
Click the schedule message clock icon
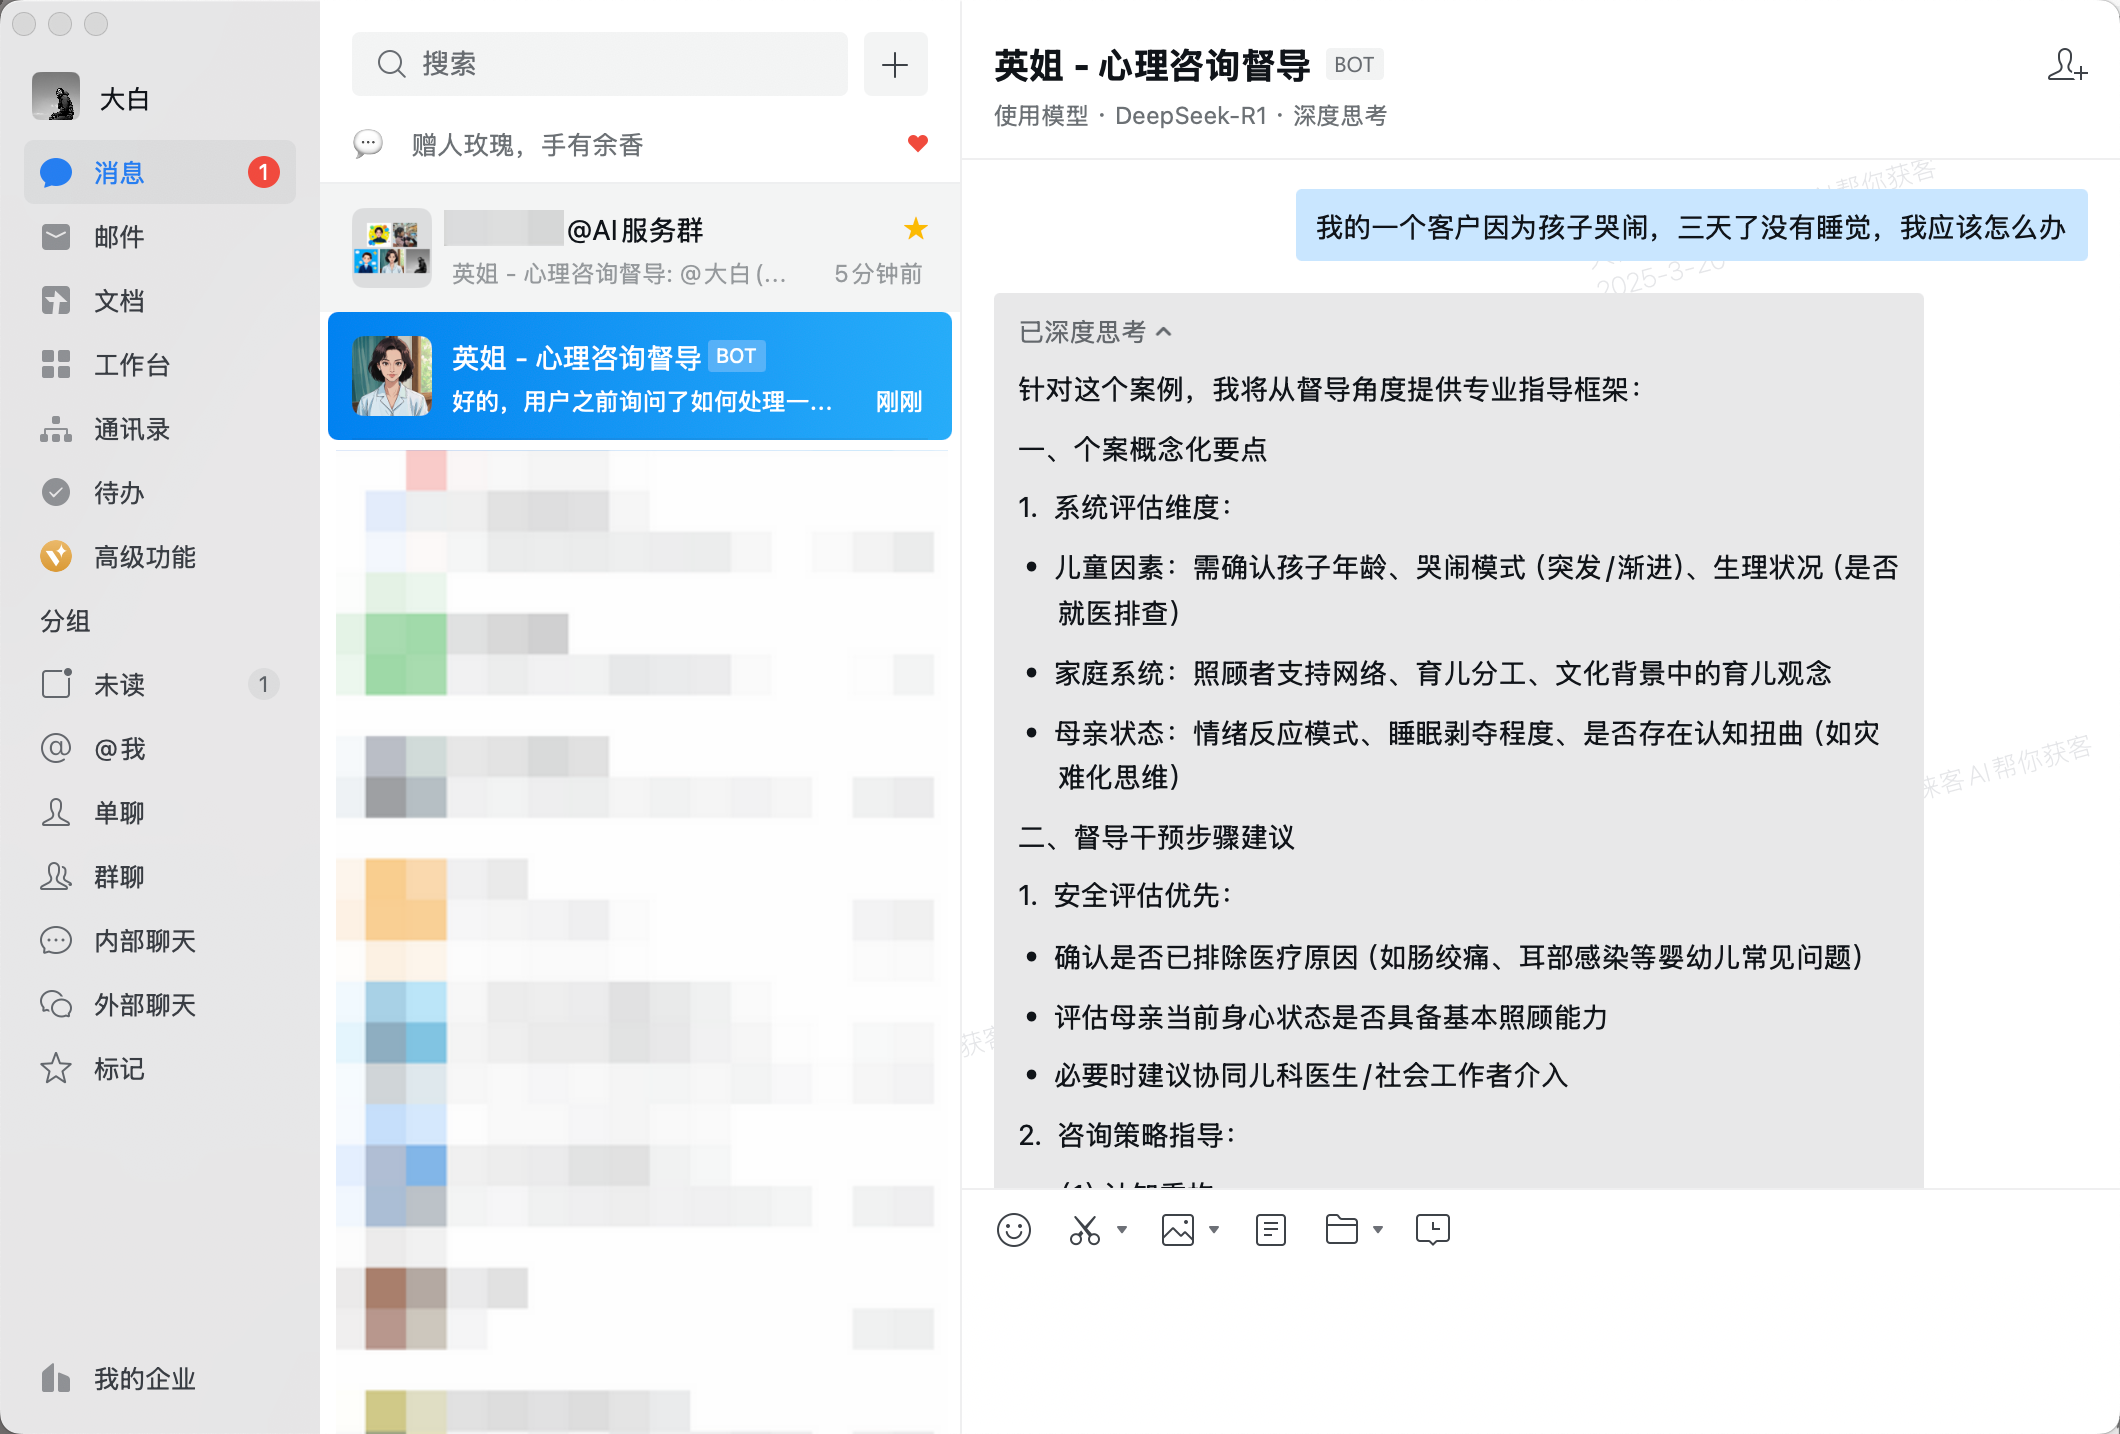[1432, 1229]
